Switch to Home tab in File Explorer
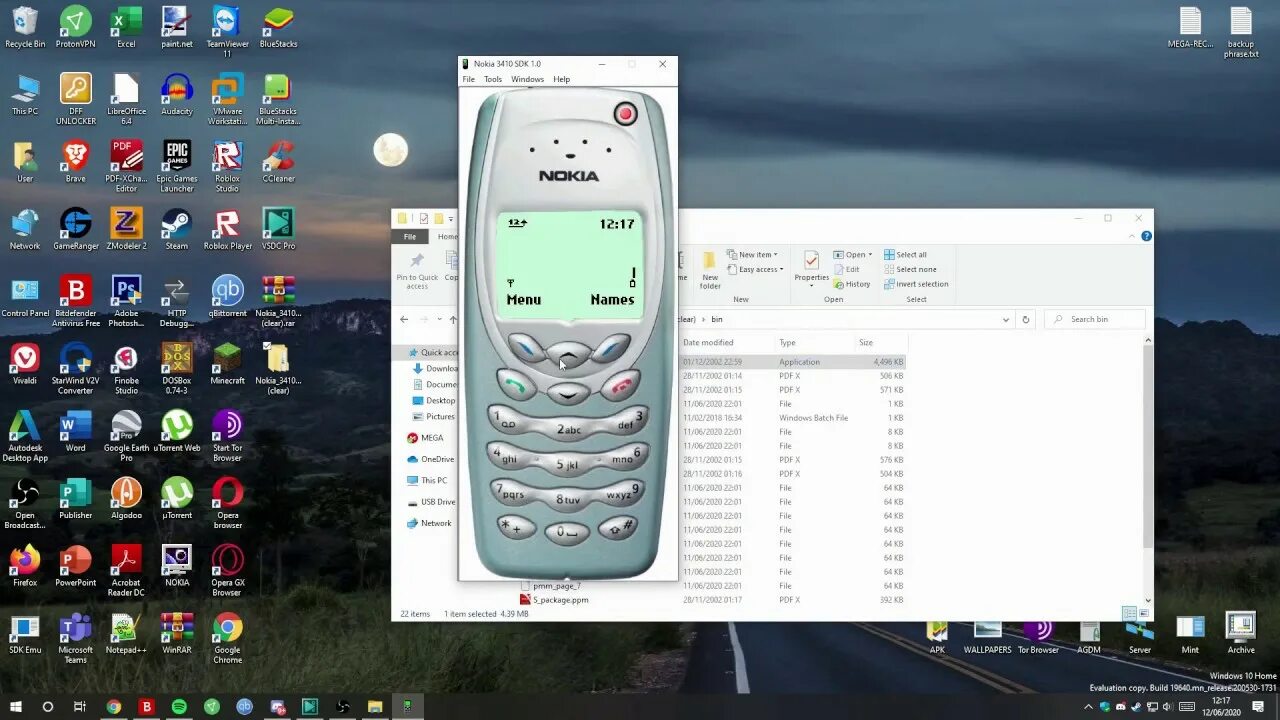Screen dimensions: 1280x720 pos(447,237)
